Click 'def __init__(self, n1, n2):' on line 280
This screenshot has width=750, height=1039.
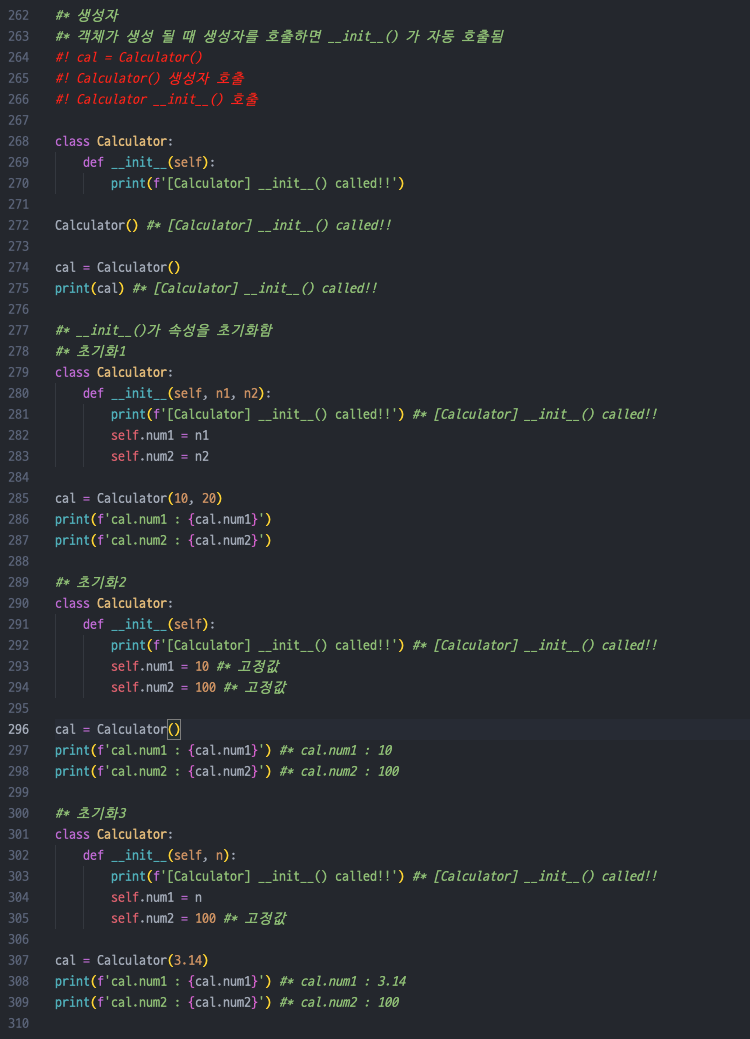(177, 393)
